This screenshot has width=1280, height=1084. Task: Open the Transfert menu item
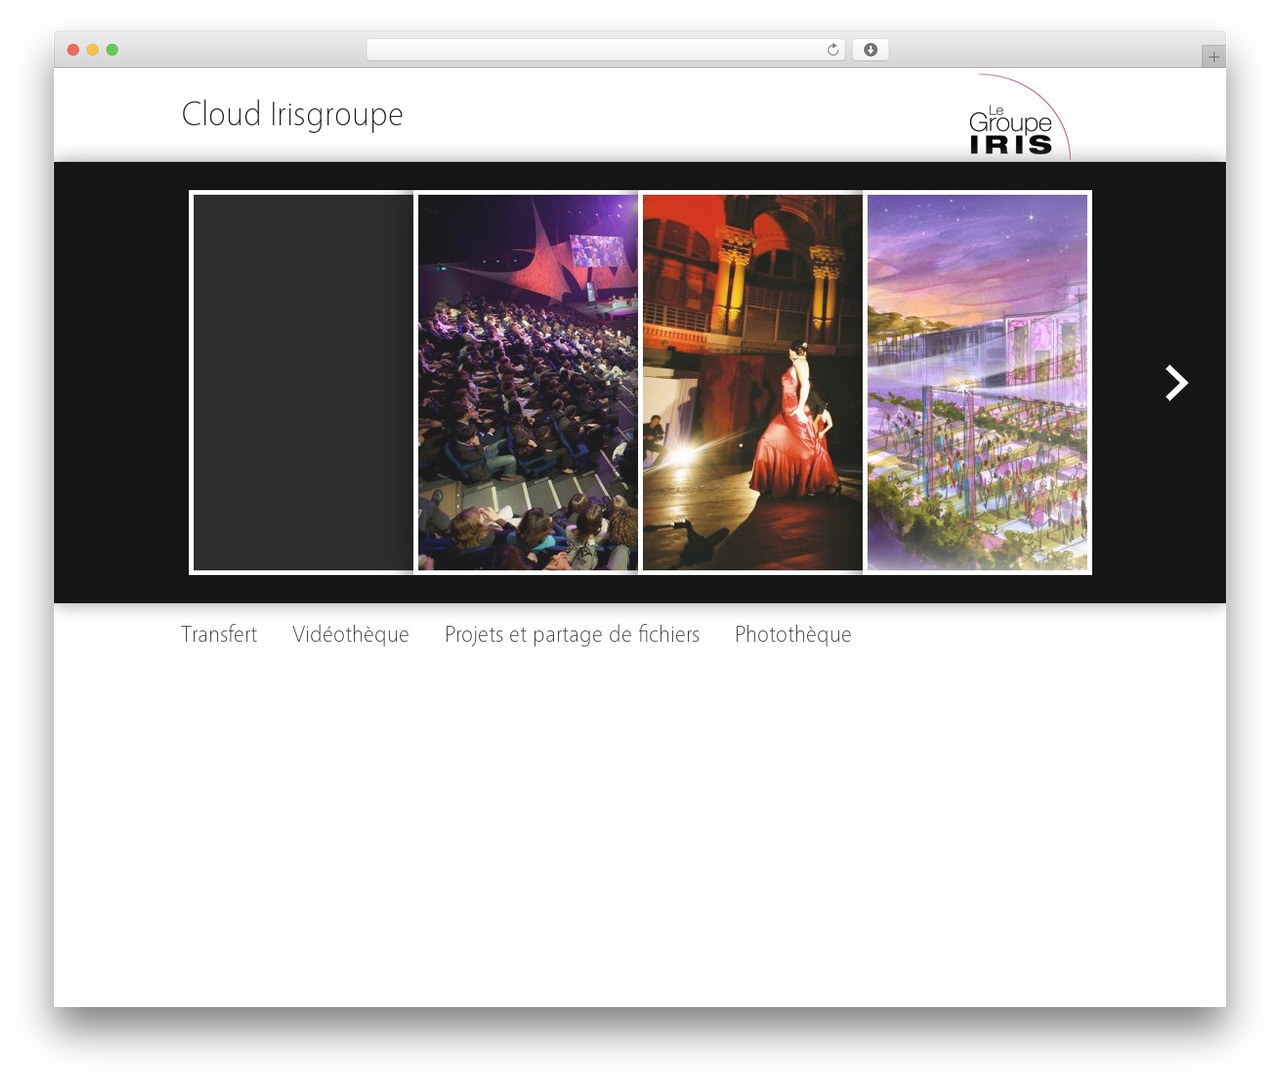point(219,635)
